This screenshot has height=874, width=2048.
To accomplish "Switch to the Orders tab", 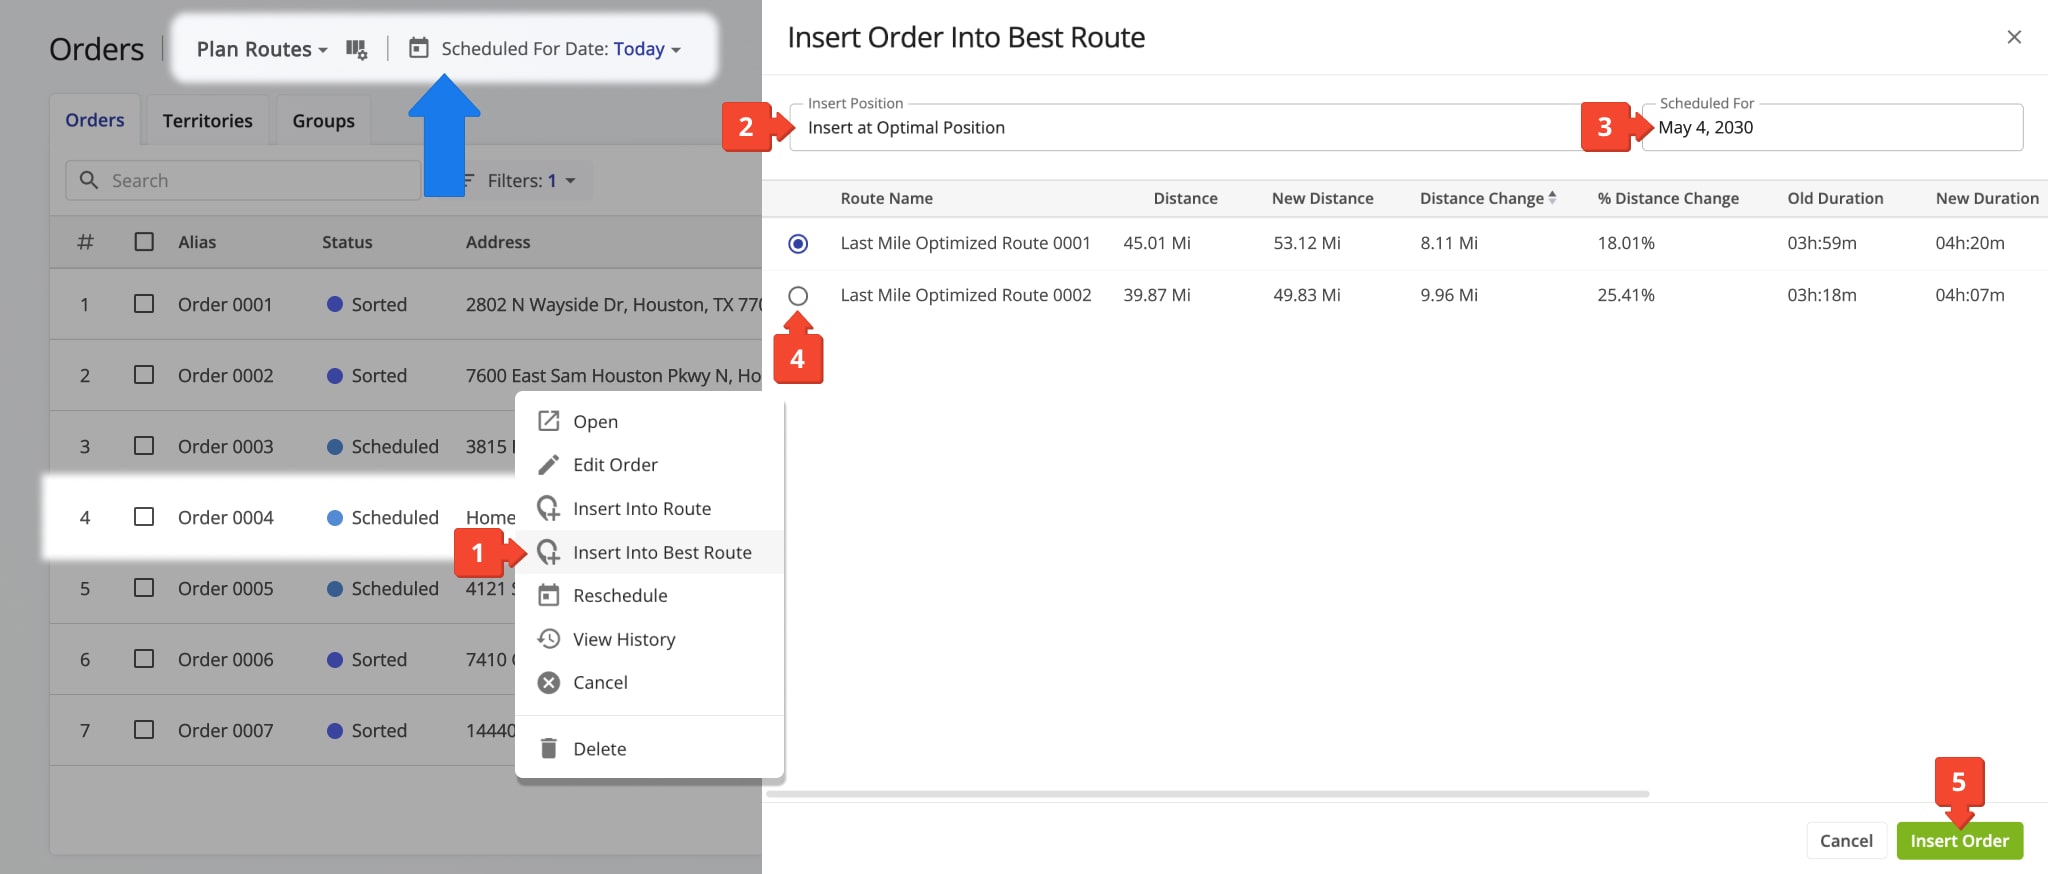I will click(95, 120).
